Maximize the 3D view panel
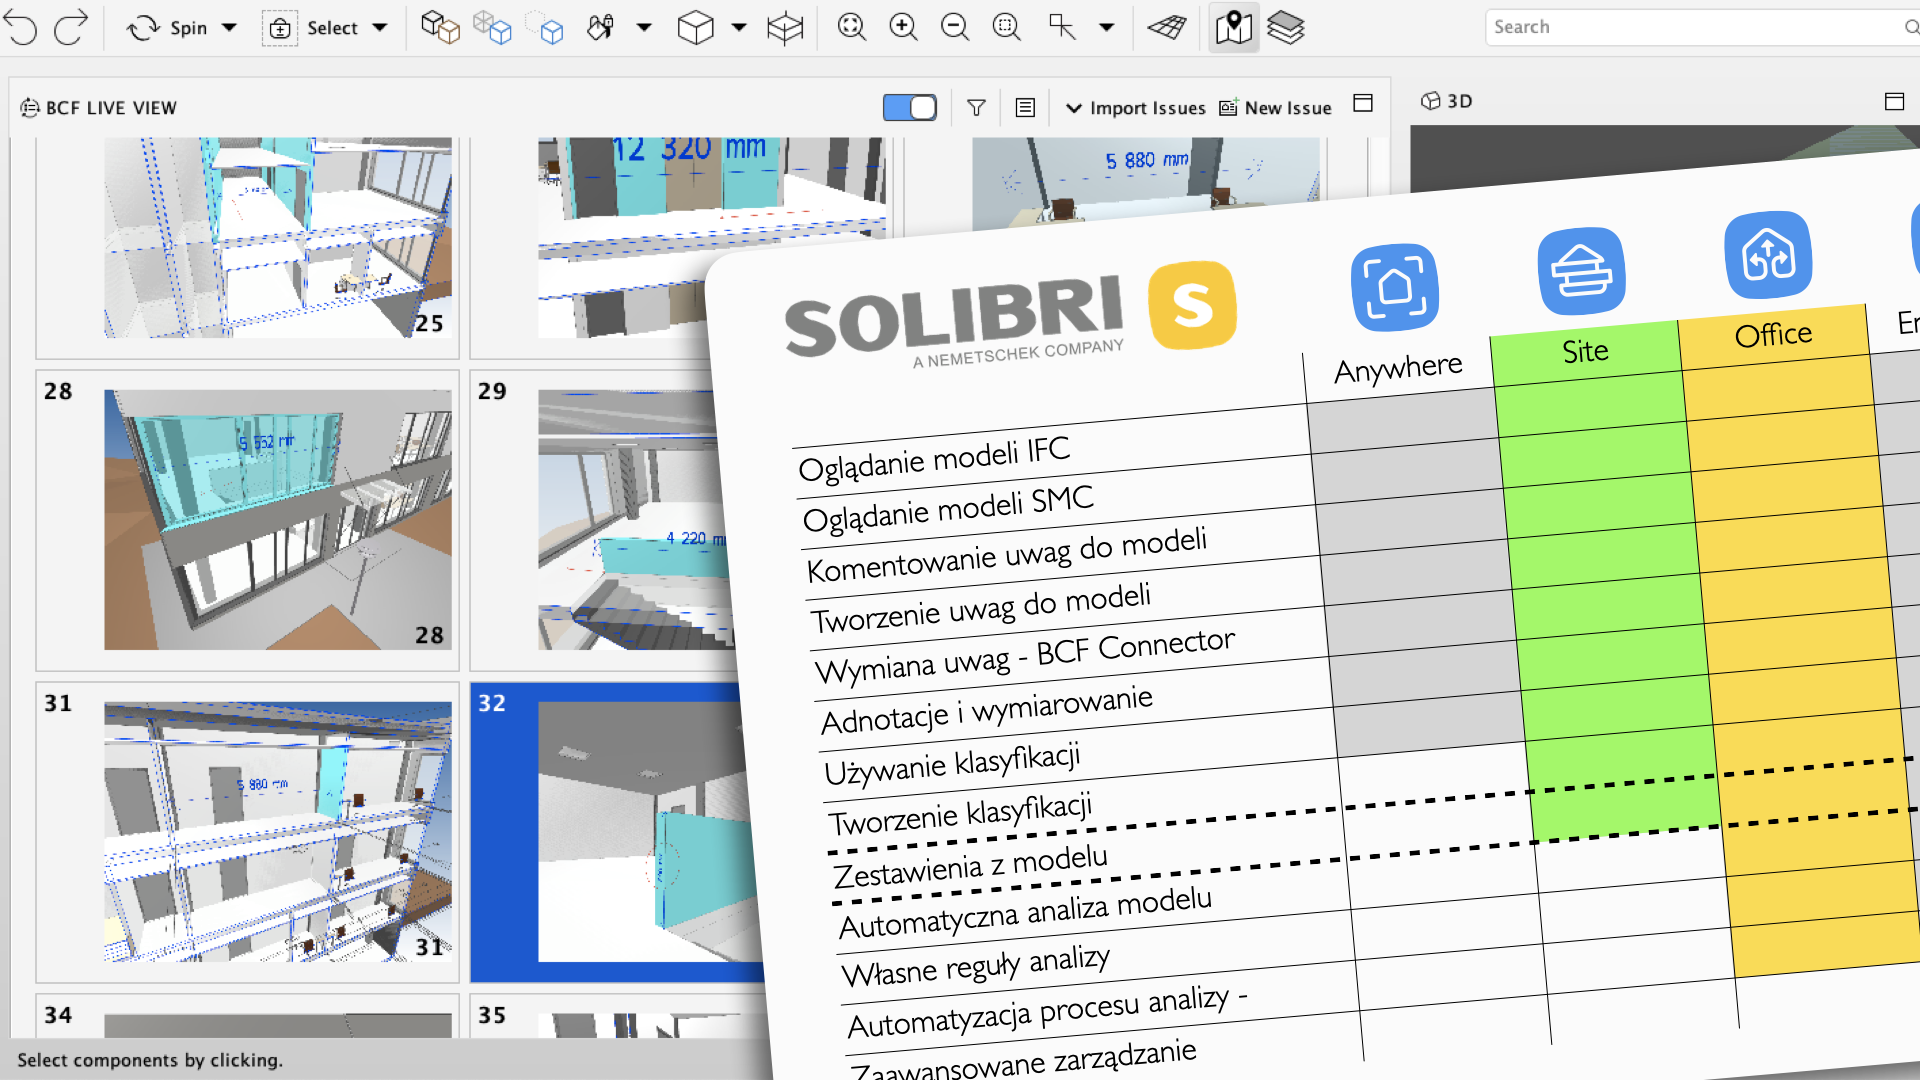The width and height of the screenshot is (1920, 1080). click(x=1894, y=101)
